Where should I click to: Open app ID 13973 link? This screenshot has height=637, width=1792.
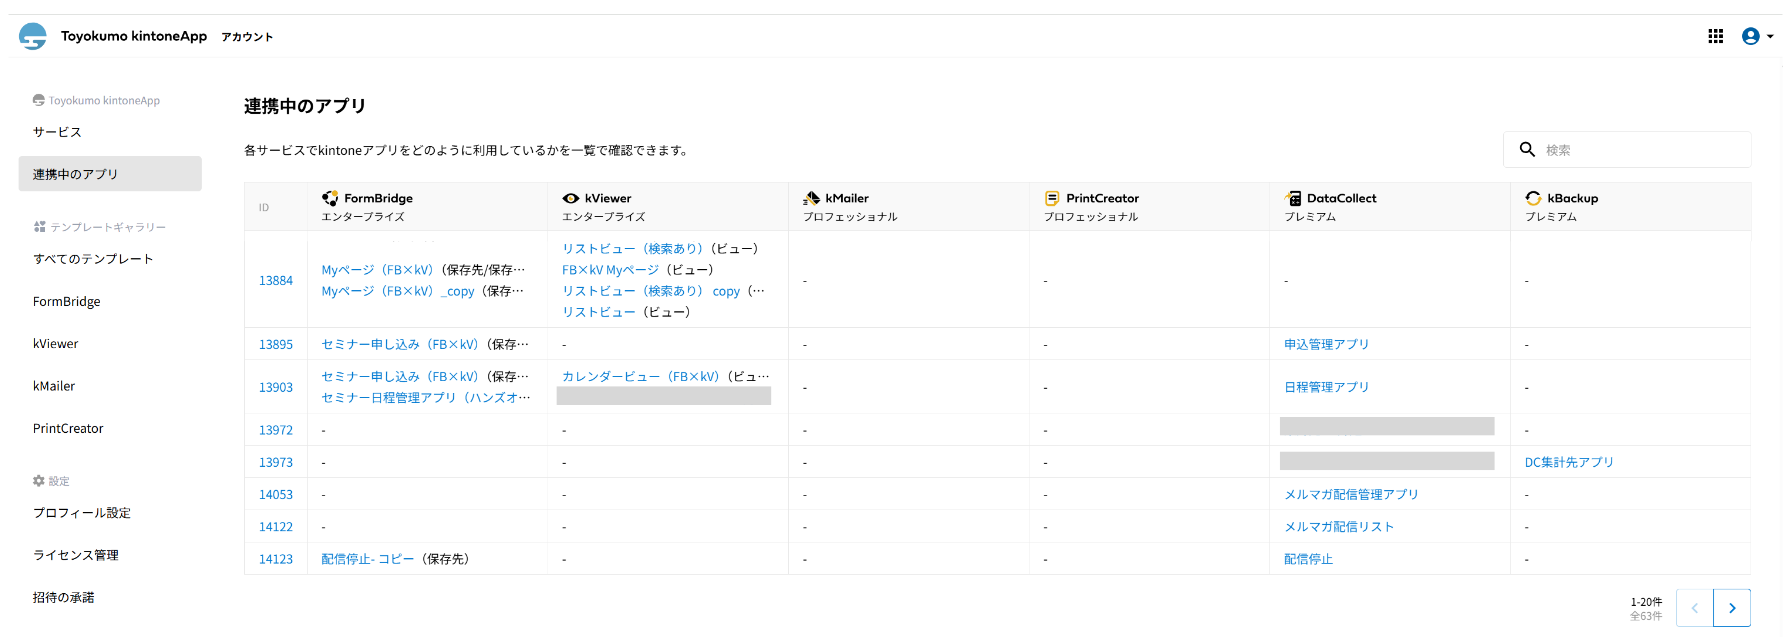[x=276, y=463]
